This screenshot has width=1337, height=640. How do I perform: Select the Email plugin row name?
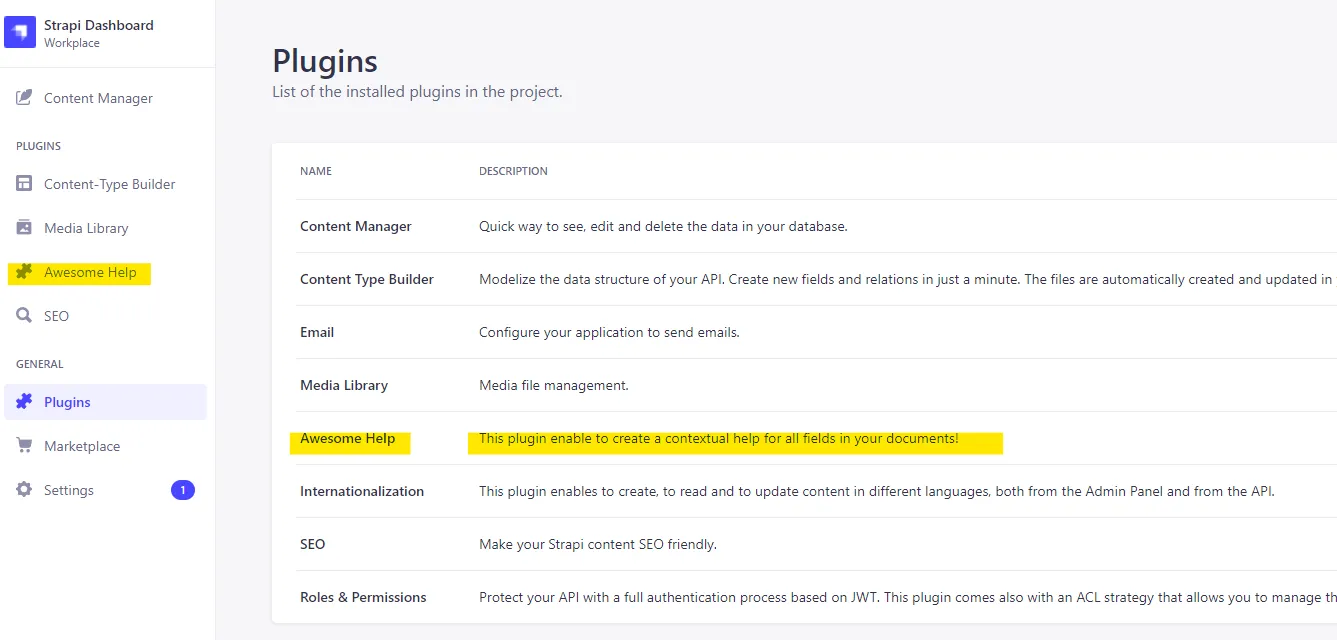(x=317, y=332)
